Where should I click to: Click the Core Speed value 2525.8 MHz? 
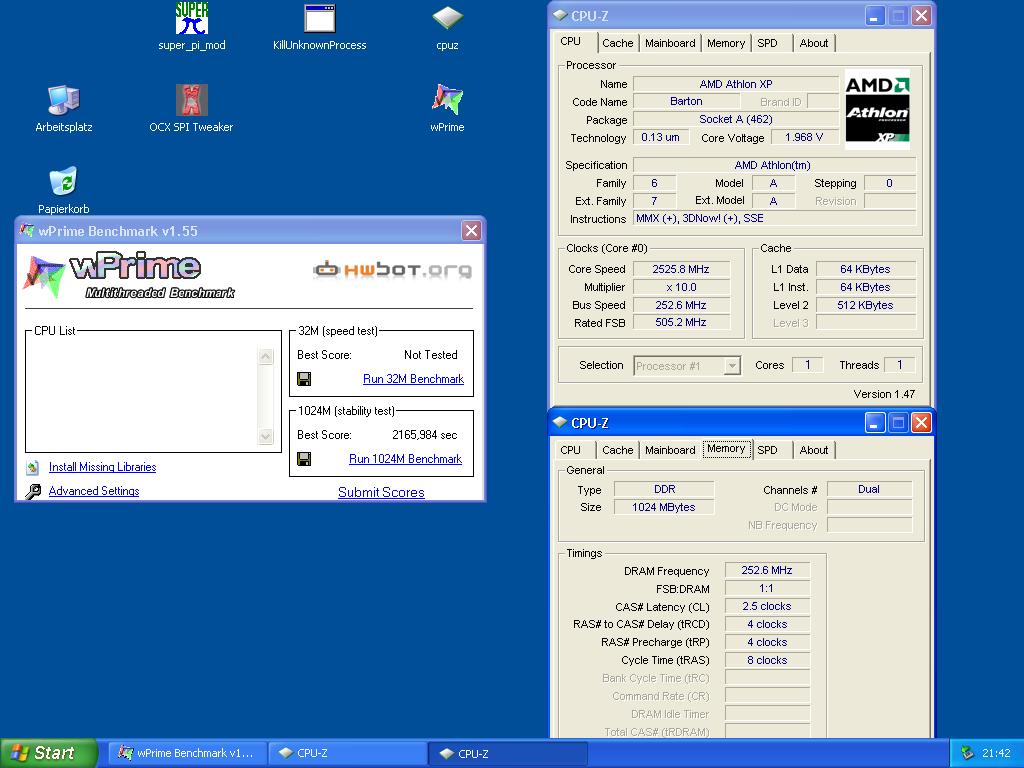(680, 269)
